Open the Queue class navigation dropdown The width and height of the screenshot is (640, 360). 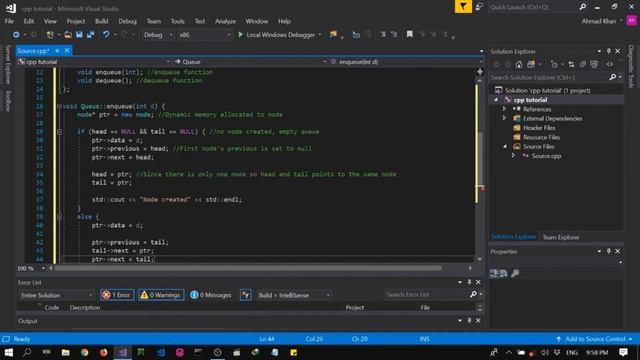tap(250, 62)
